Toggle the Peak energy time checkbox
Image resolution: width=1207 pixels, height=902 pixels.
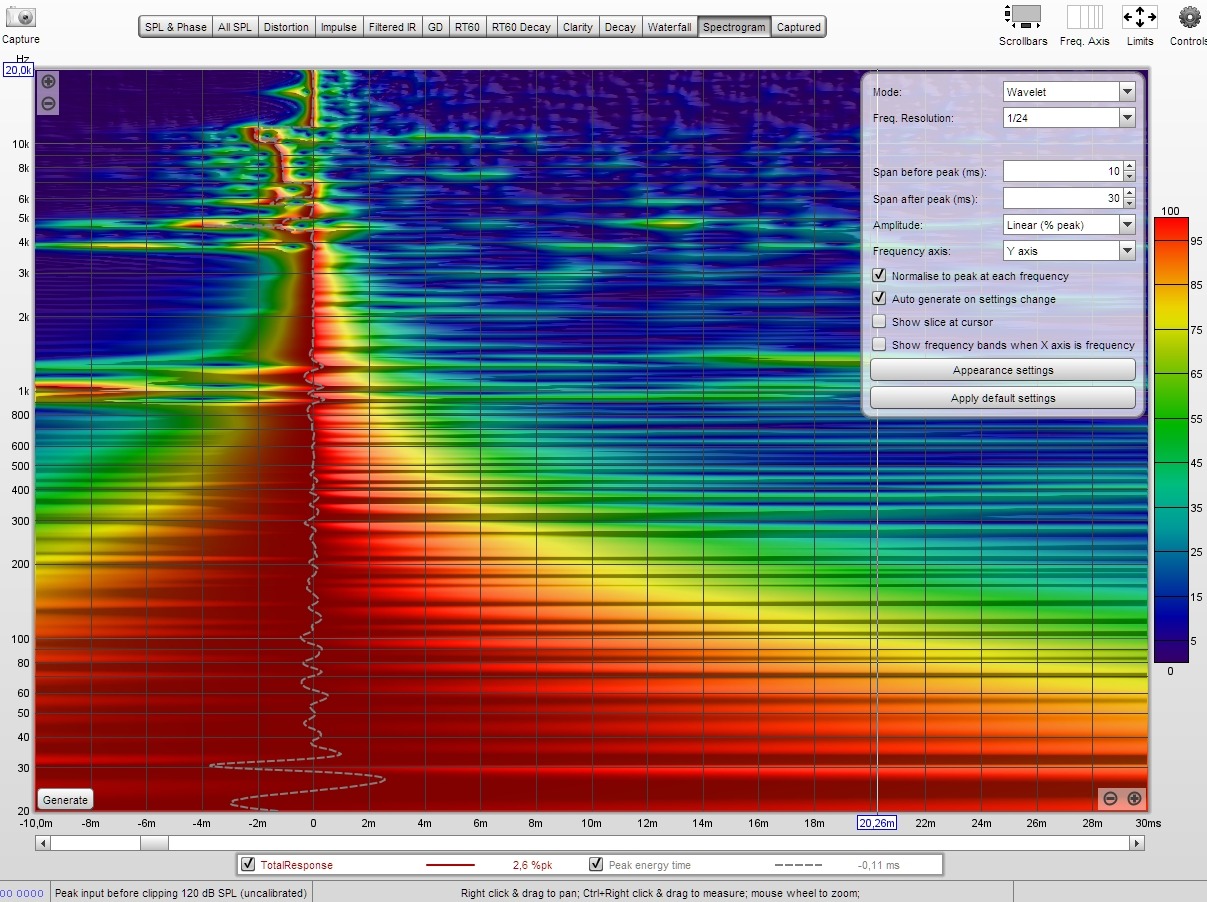coord(596,864)
